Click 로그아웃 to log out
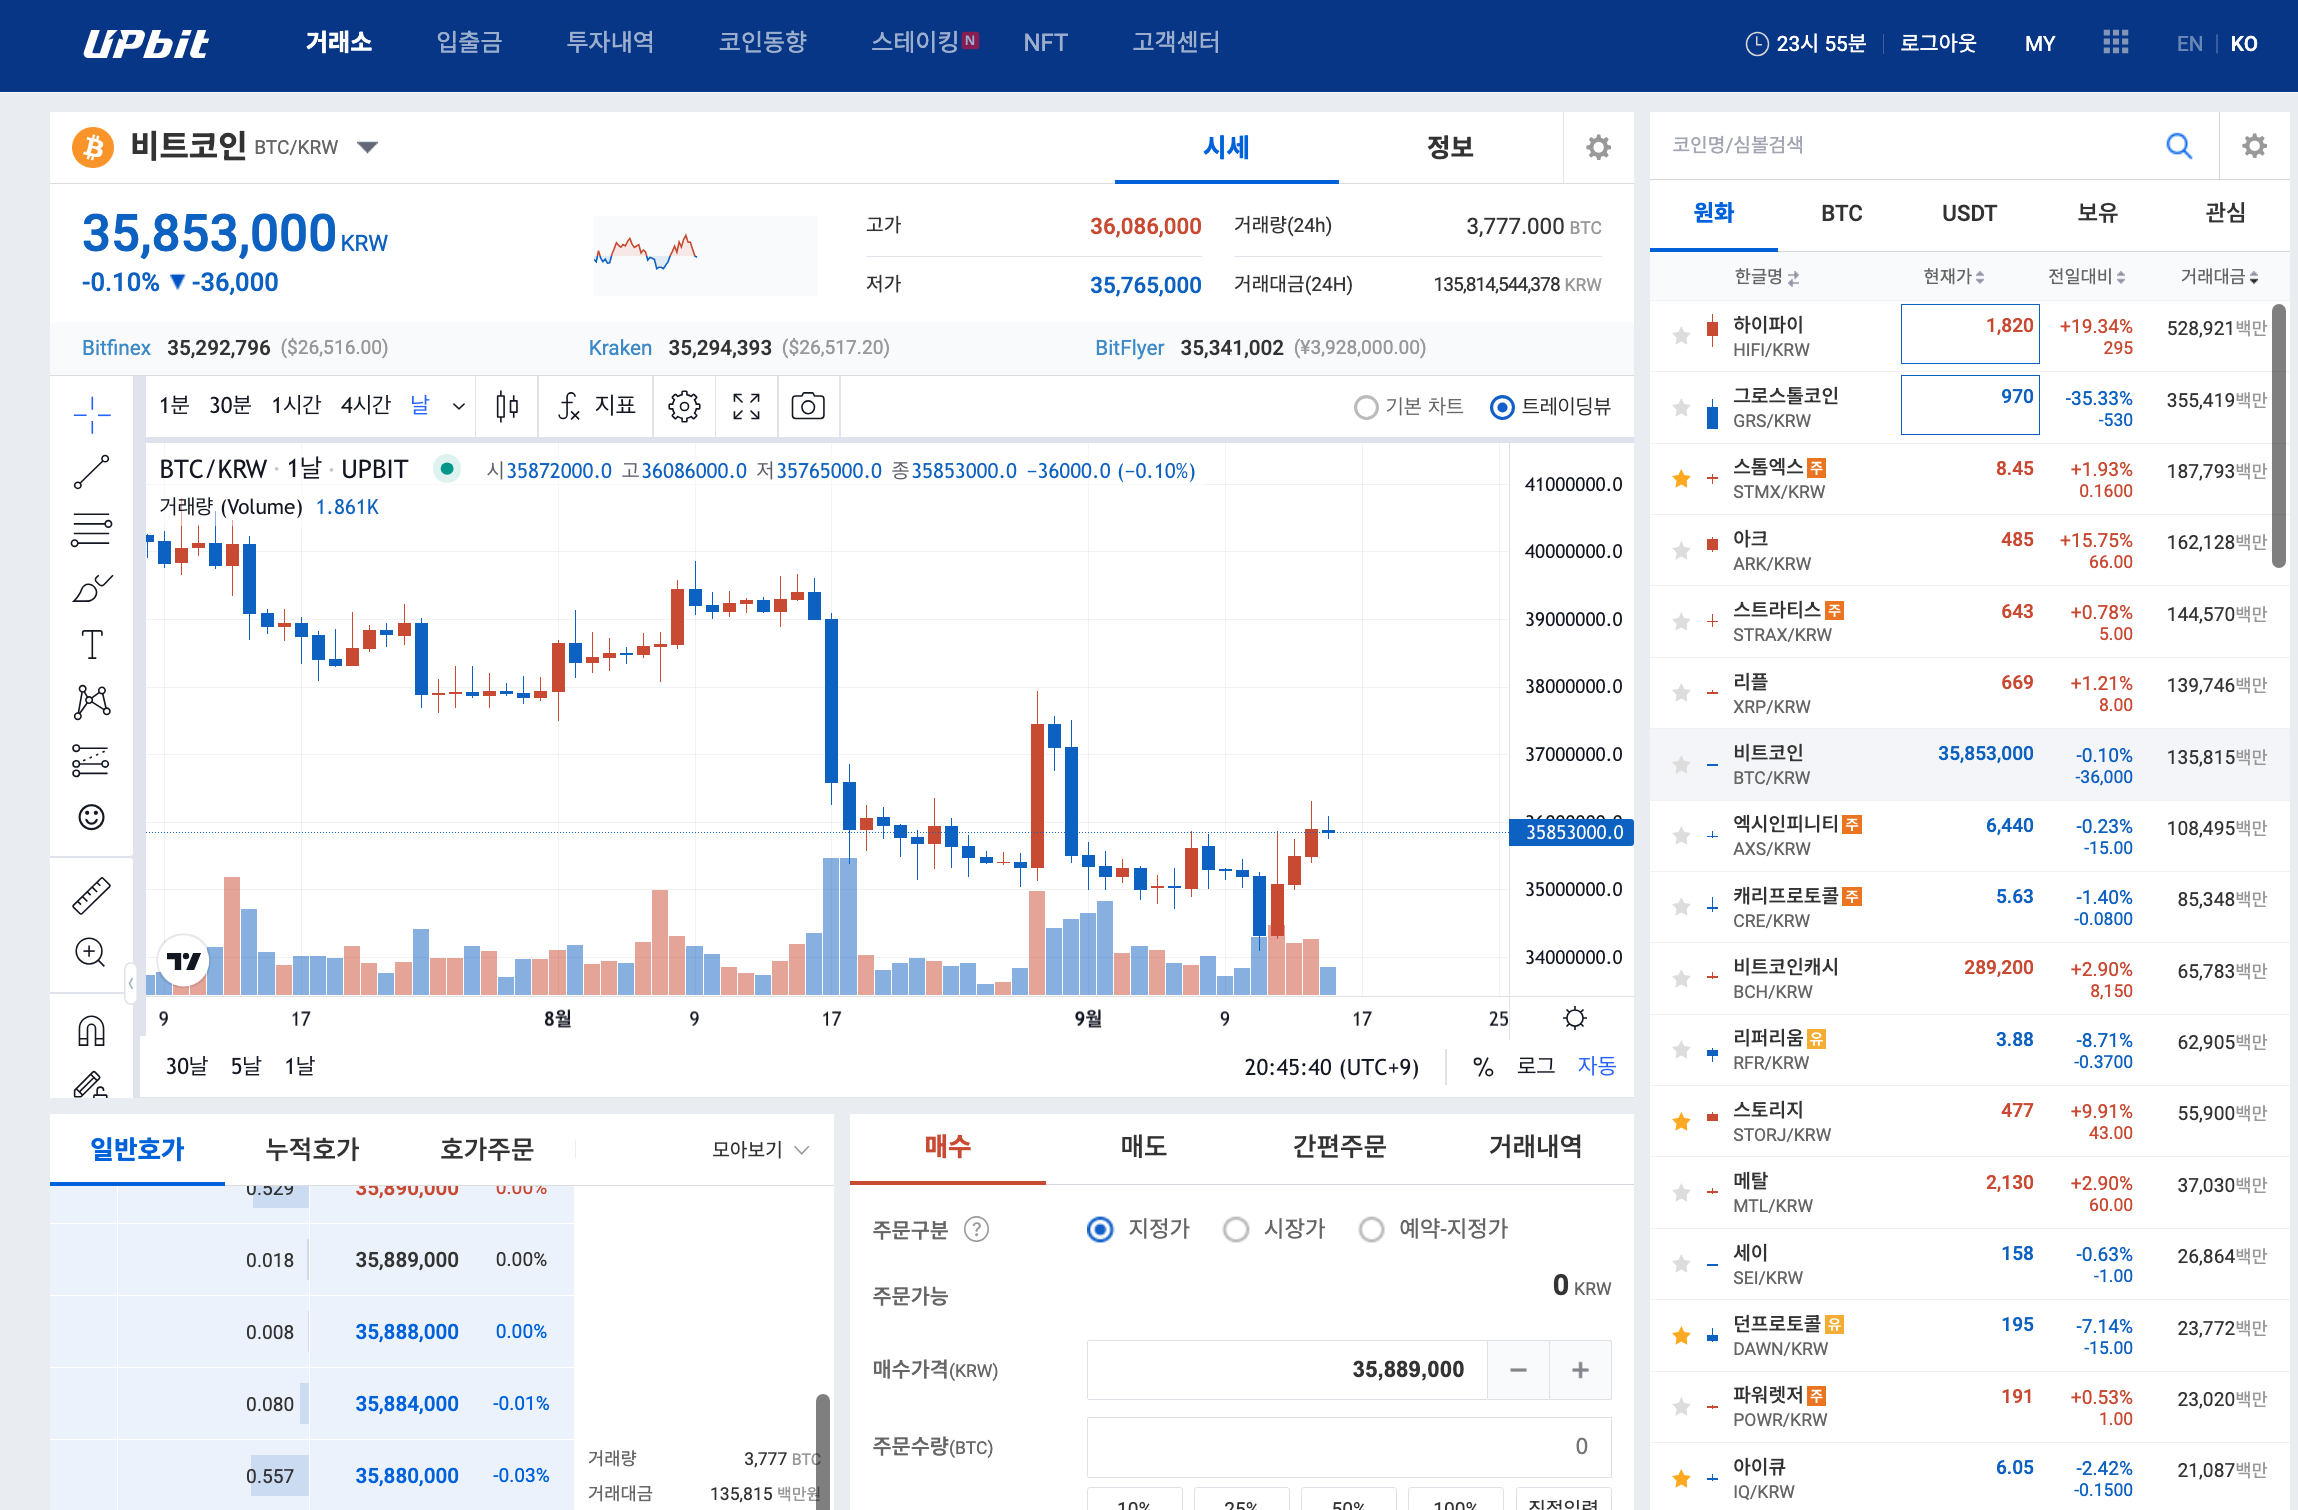This screenshot has height=1510, width=2298. 1938,43
